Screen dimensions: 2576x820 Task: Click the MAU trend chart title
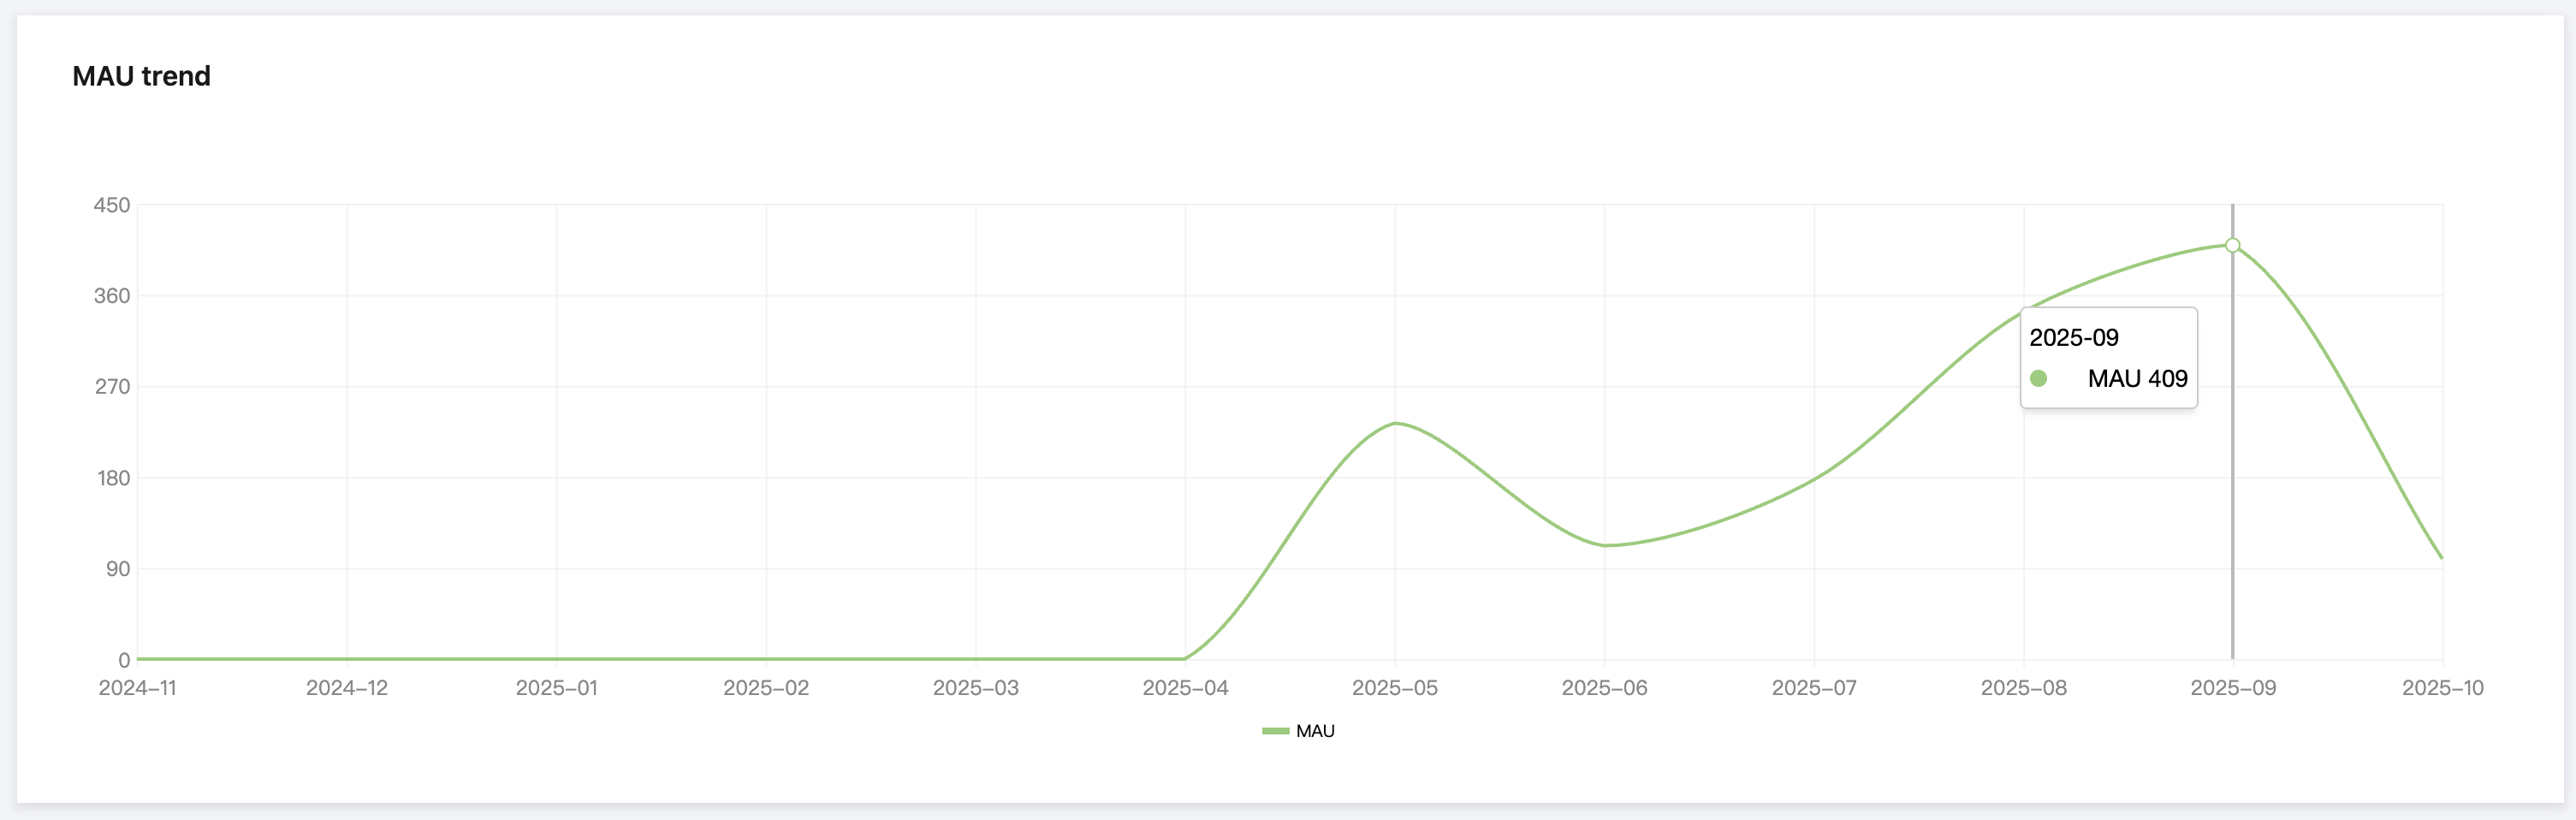pyautogui.click(x=141, y=76)
